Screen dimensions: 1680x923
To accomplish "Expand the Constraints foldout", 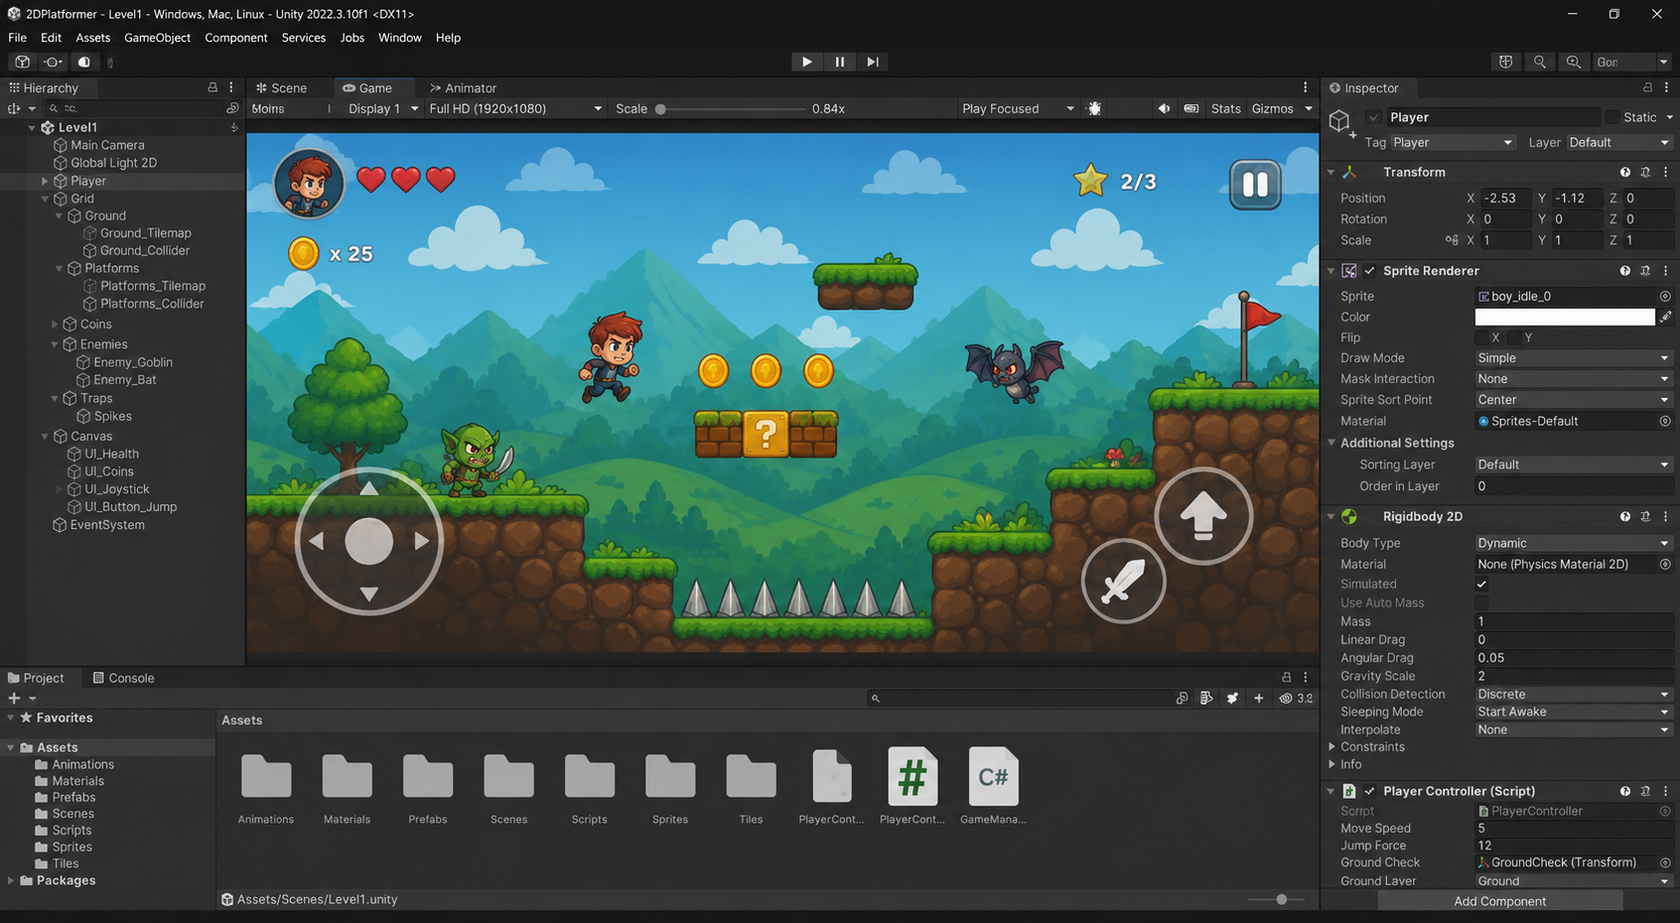I will (1332, 747).
